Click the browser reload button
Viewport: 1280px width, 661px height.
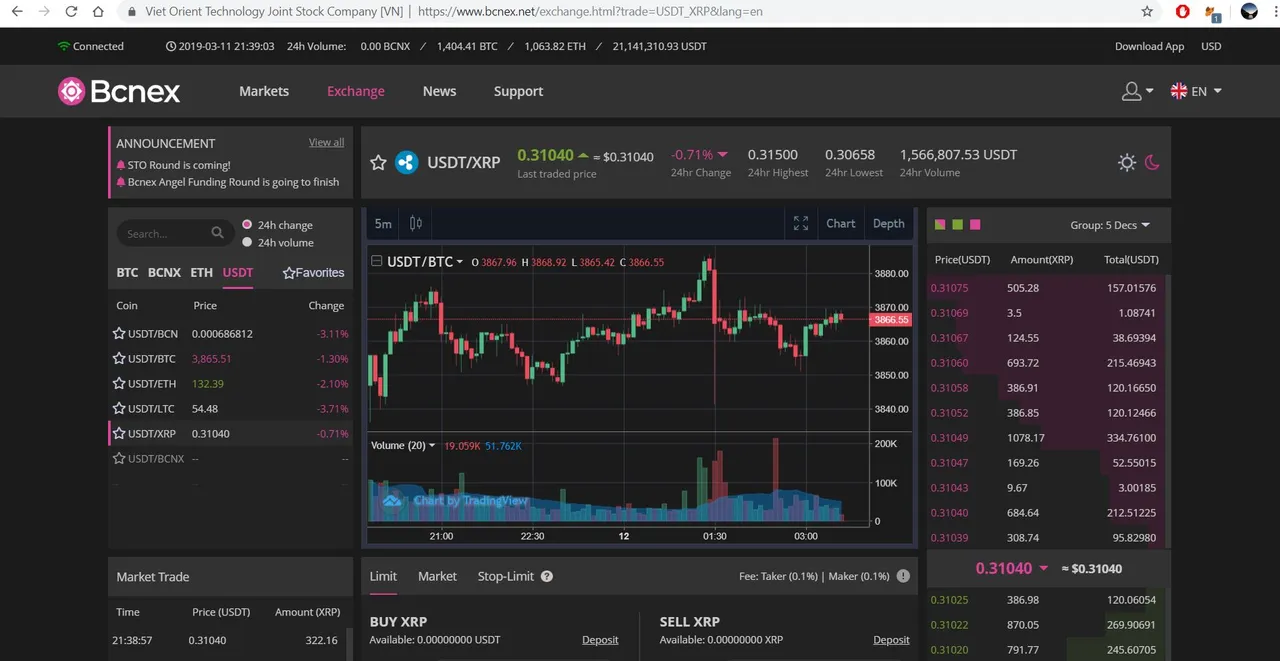[71, 12]
